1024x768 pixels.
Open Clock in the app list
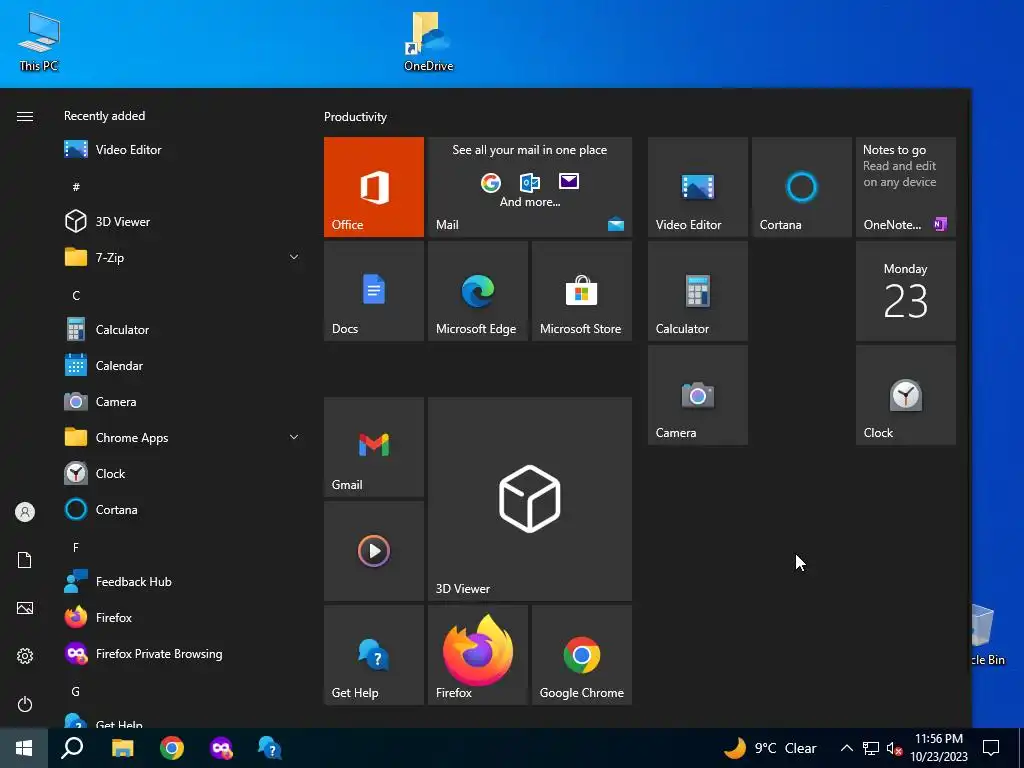coord(182,473)
